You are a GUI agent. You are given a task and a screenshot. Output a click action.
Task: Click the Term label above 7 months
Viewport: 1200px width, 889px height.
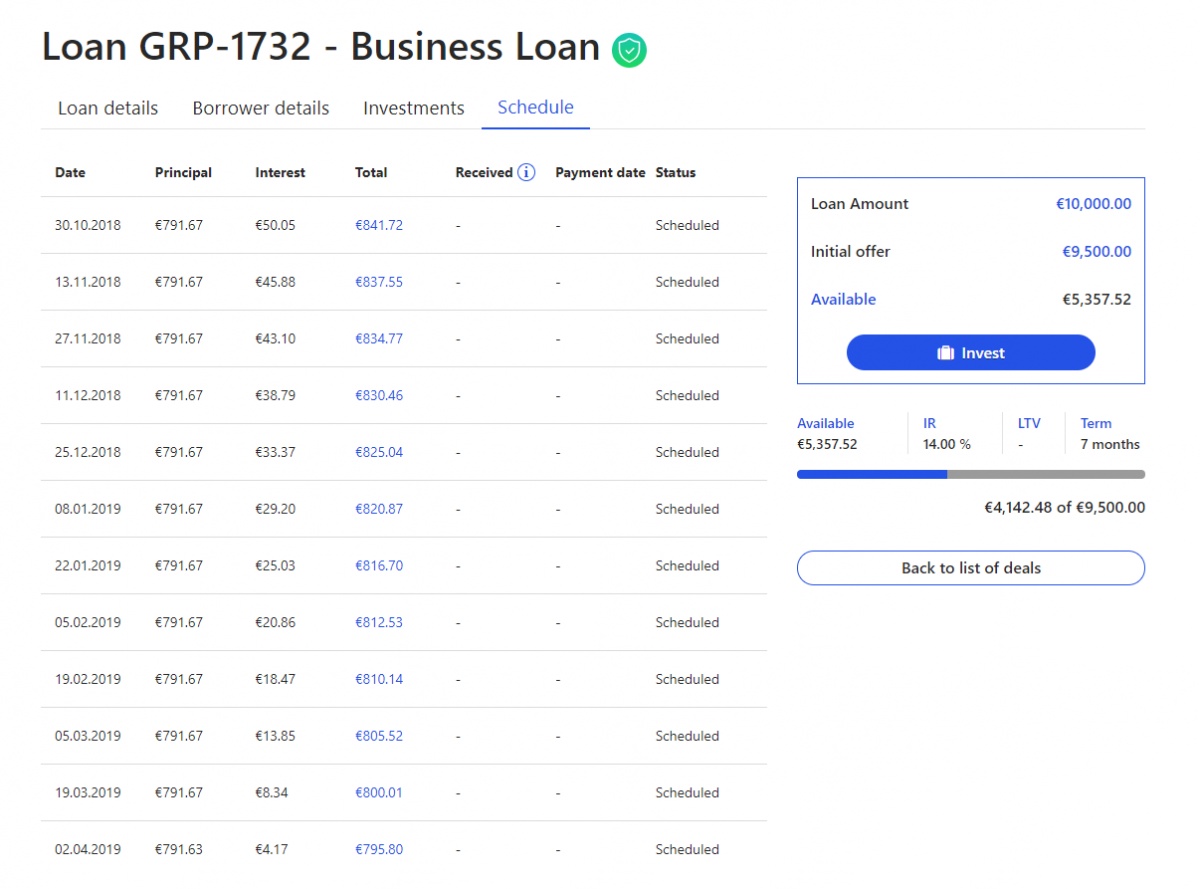point(1096,423)
